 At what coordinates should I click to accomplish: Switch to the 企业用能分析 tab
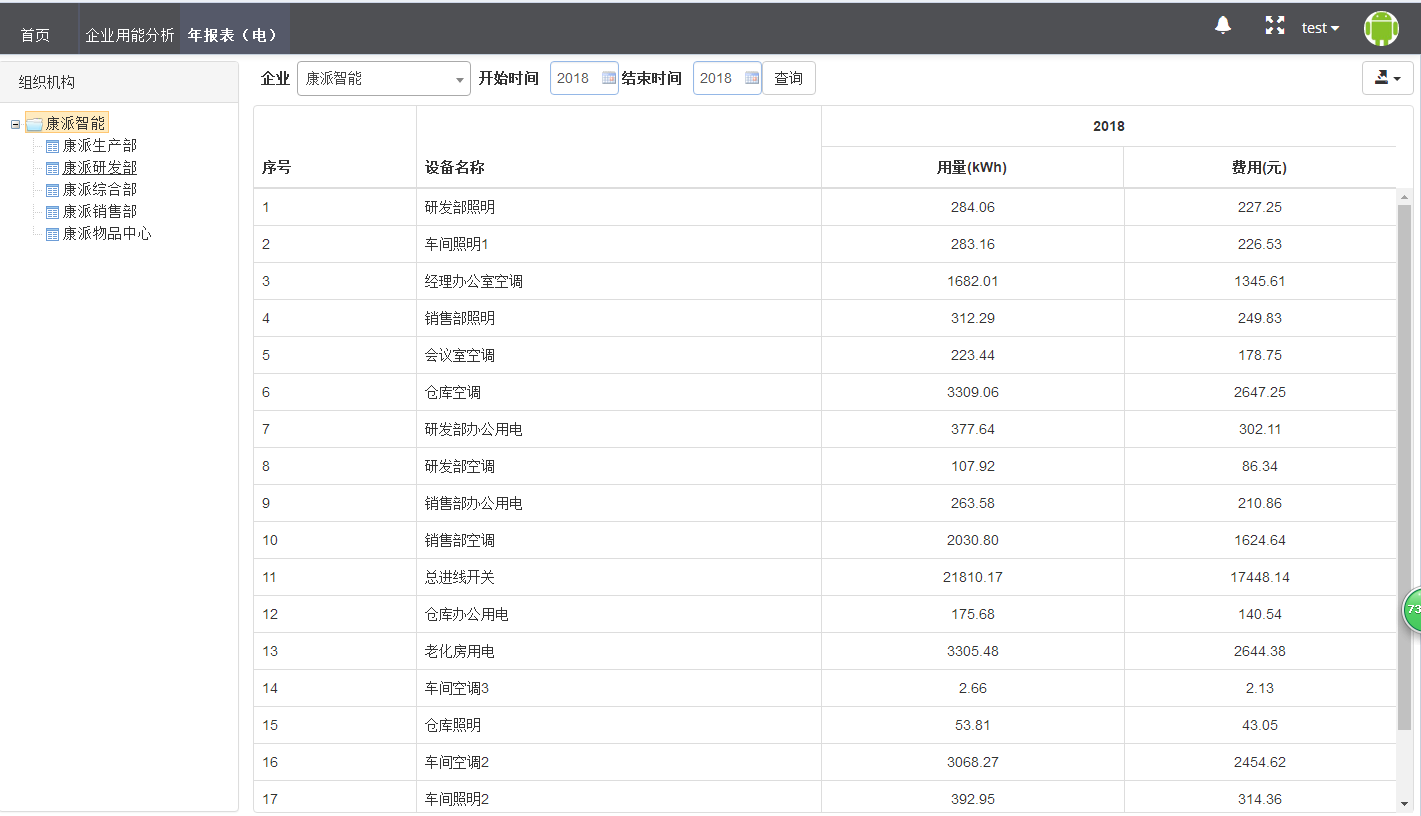130,35
